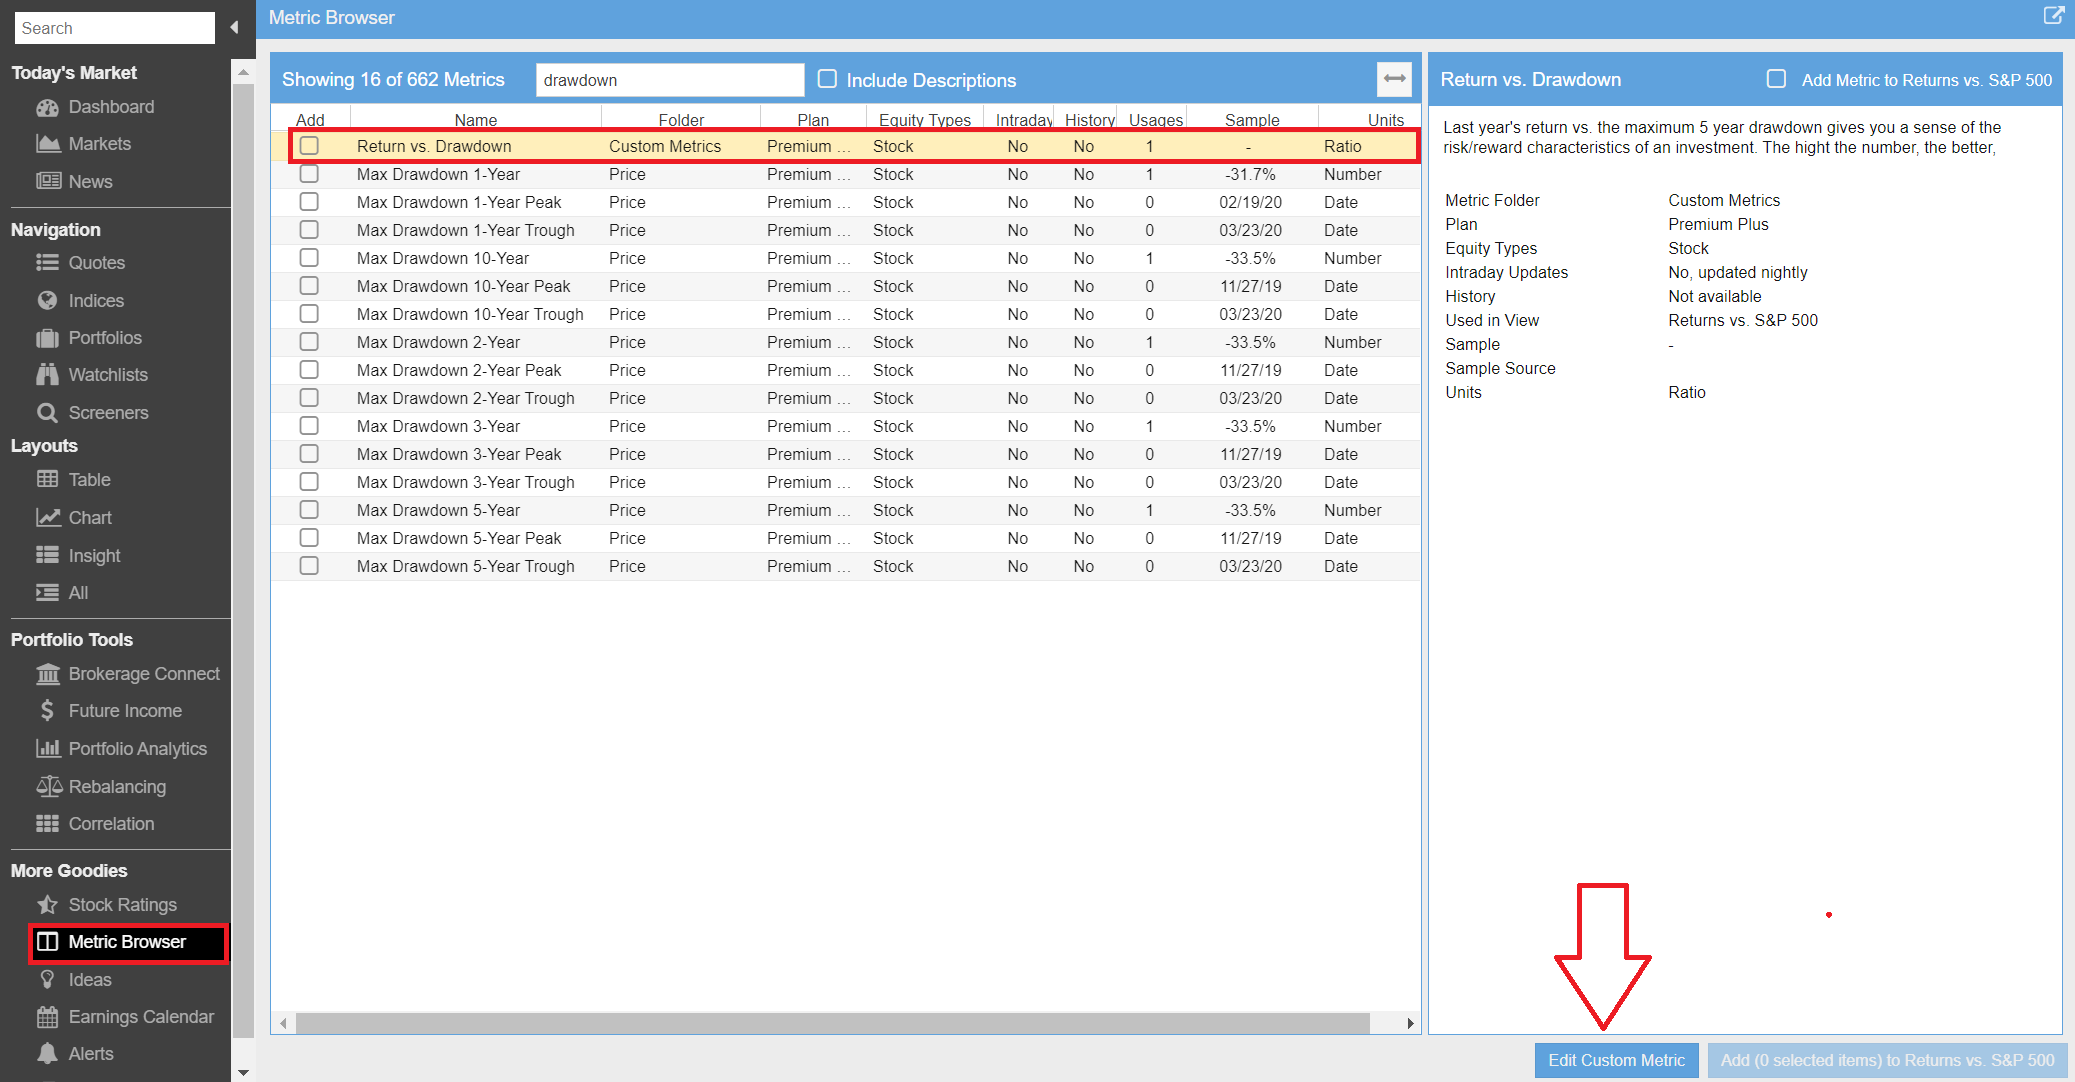Open the Dashboard icon in sidebar
Screen dimensions: 2075x1082
point(47,107)
